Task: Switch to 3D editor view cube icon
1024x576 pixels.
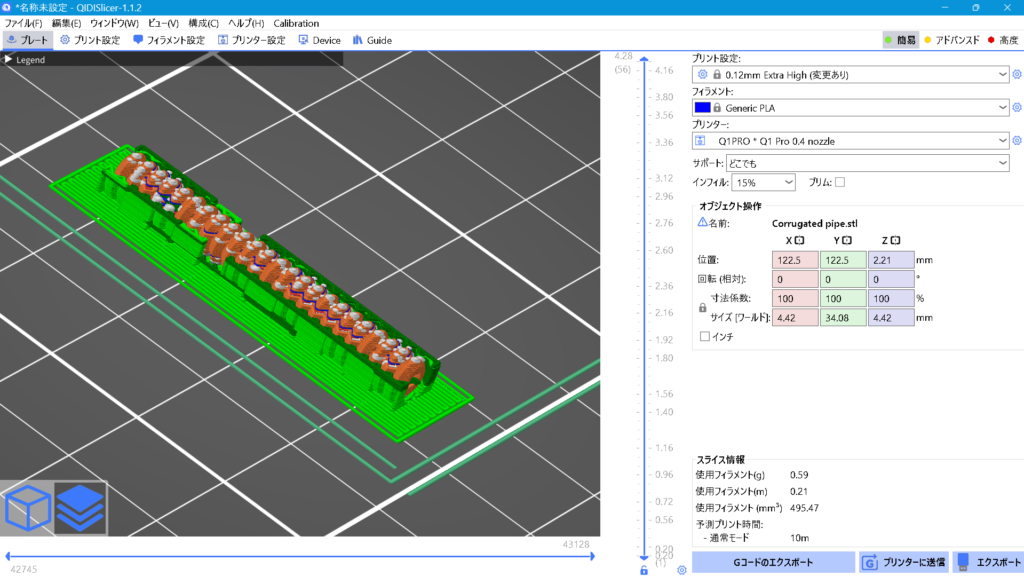Action: coord(27,510)
